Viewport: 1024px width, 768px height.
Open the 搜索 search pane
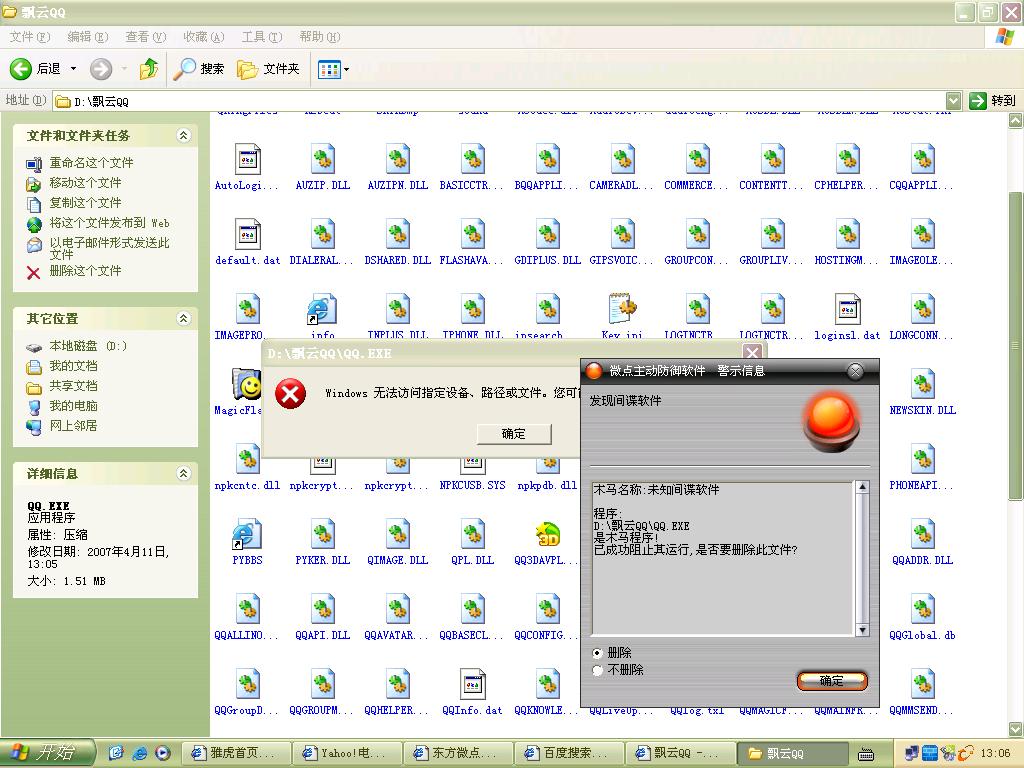coord(199,69)
